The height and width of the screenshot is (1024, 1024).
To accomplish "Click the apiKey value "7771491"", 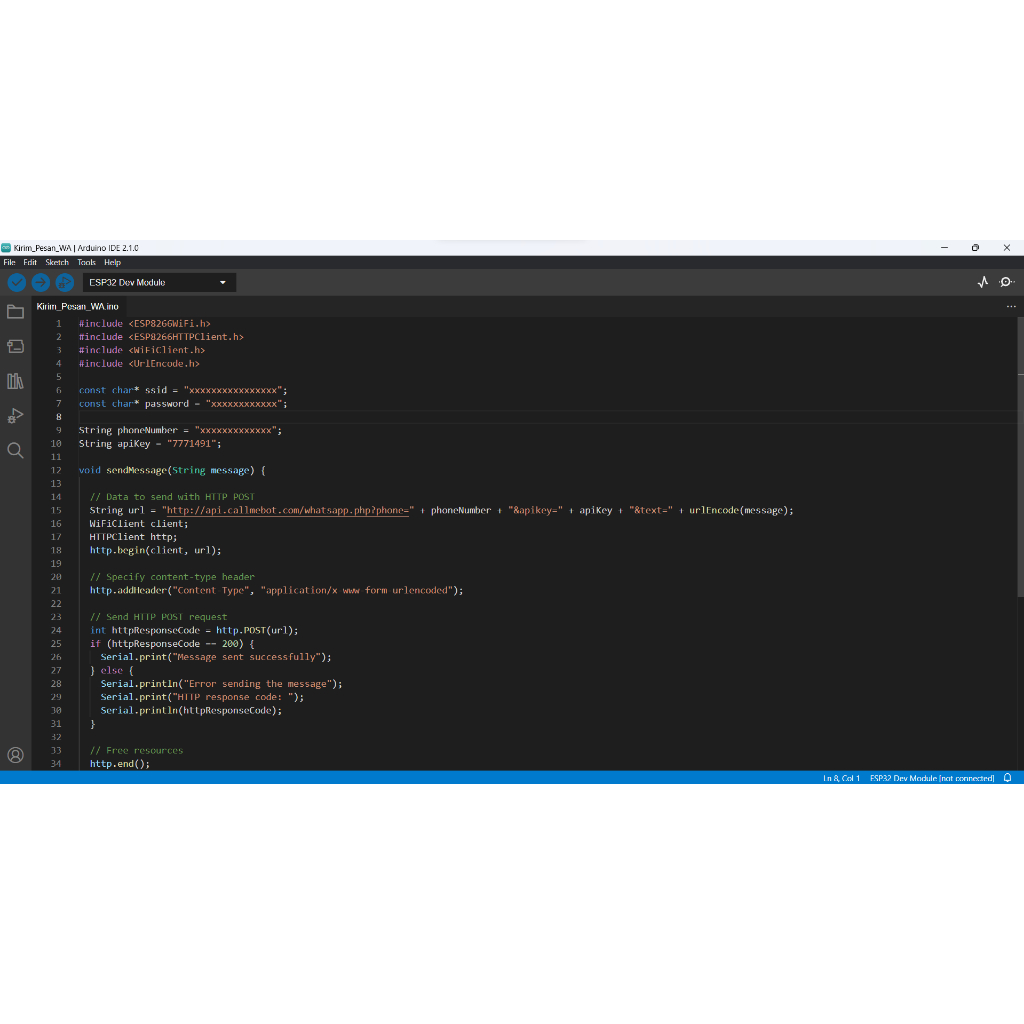I will click(191, 443).
